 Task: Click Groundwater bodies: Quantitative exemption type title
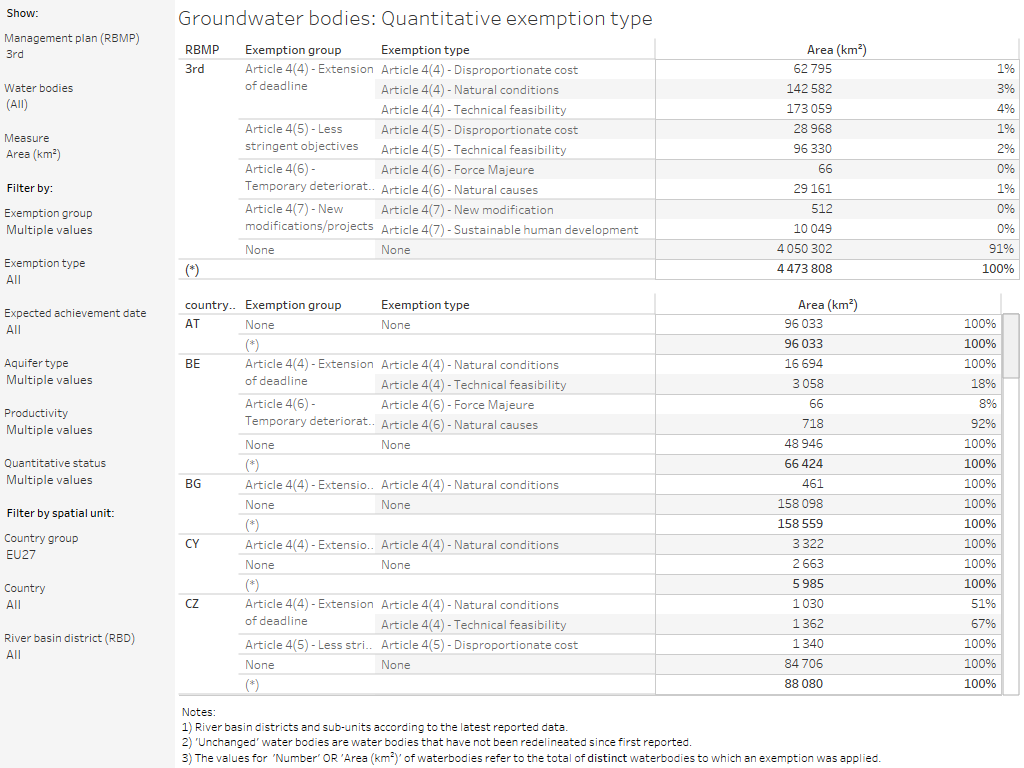(x=415, y=18)
